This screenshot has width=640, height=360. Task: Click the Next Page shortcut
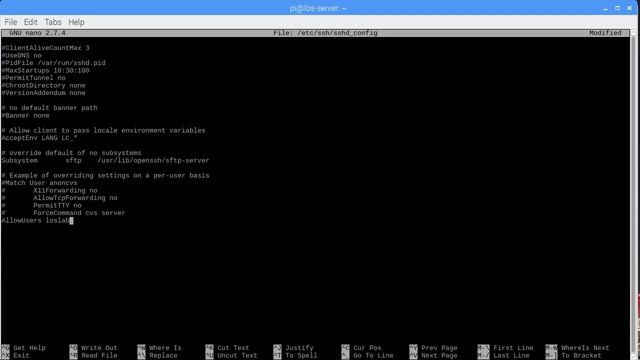click(433, 356)
